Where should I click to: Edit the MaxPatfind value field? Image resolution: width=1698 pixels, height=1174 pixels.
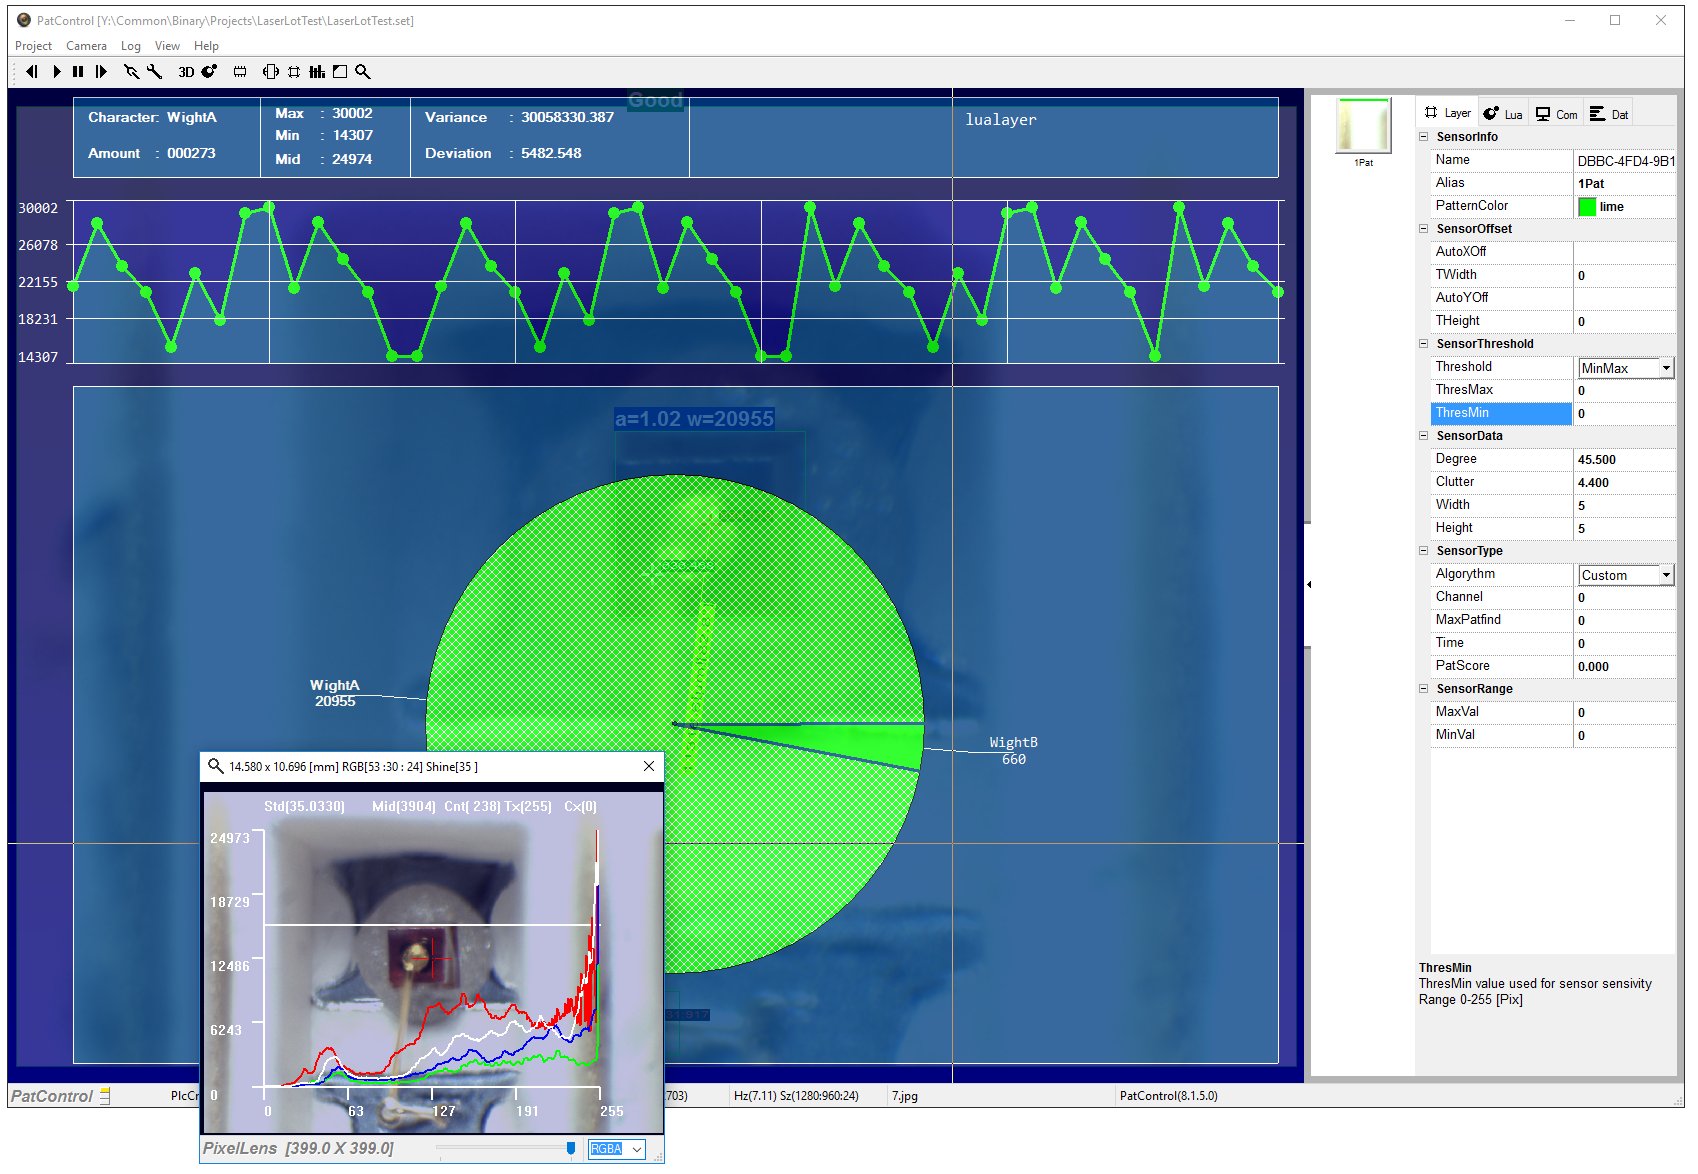(x=1624, y=620)
